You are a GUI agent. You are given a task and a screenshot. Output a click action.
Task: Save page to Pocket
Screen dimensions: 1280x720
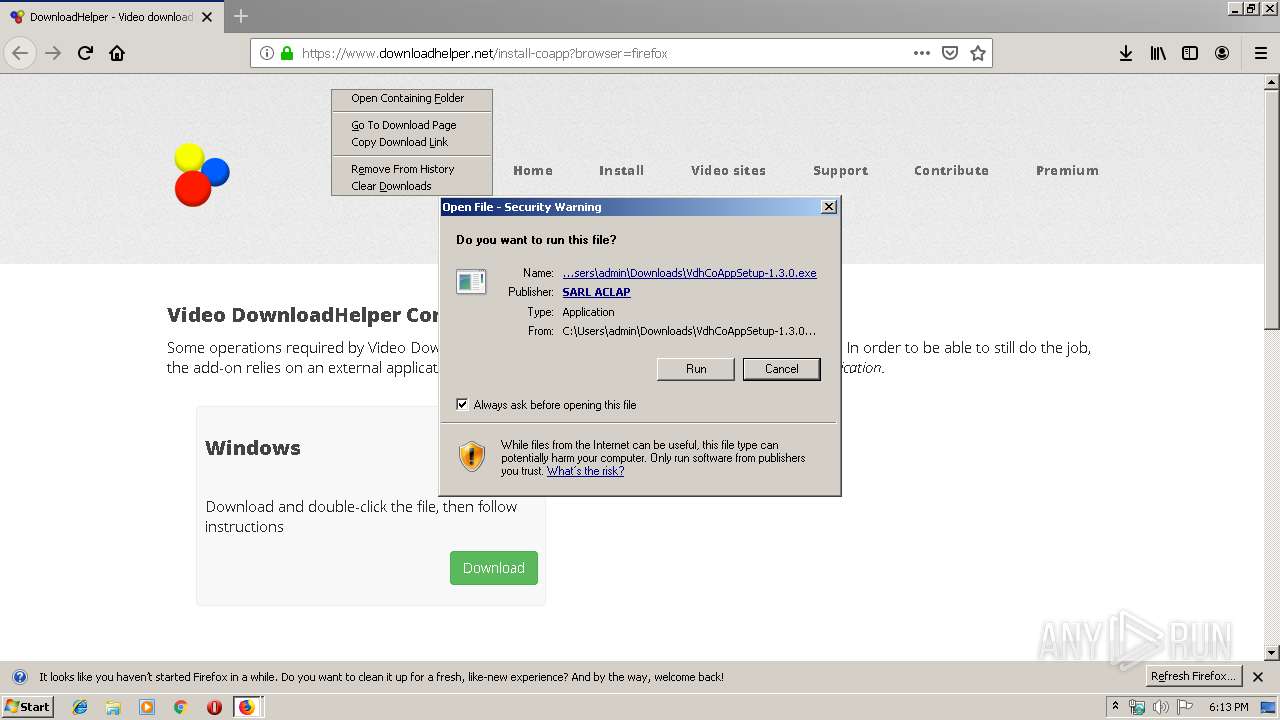(950, 53)
